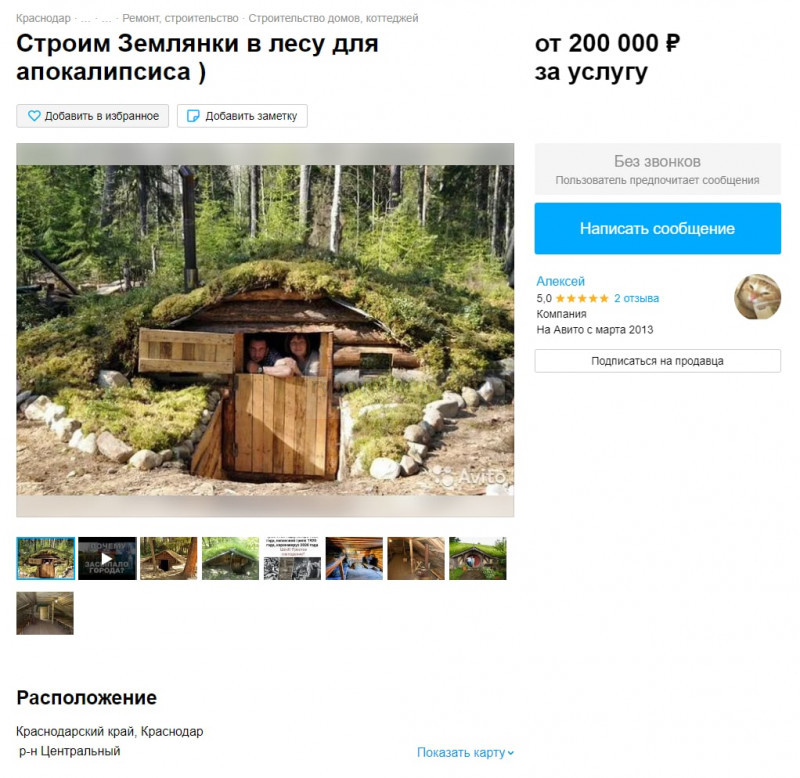This screenshot has width=800, height=778.
Task: Select the black-and-white newspaper thumbnail
Action: point(292,558)
